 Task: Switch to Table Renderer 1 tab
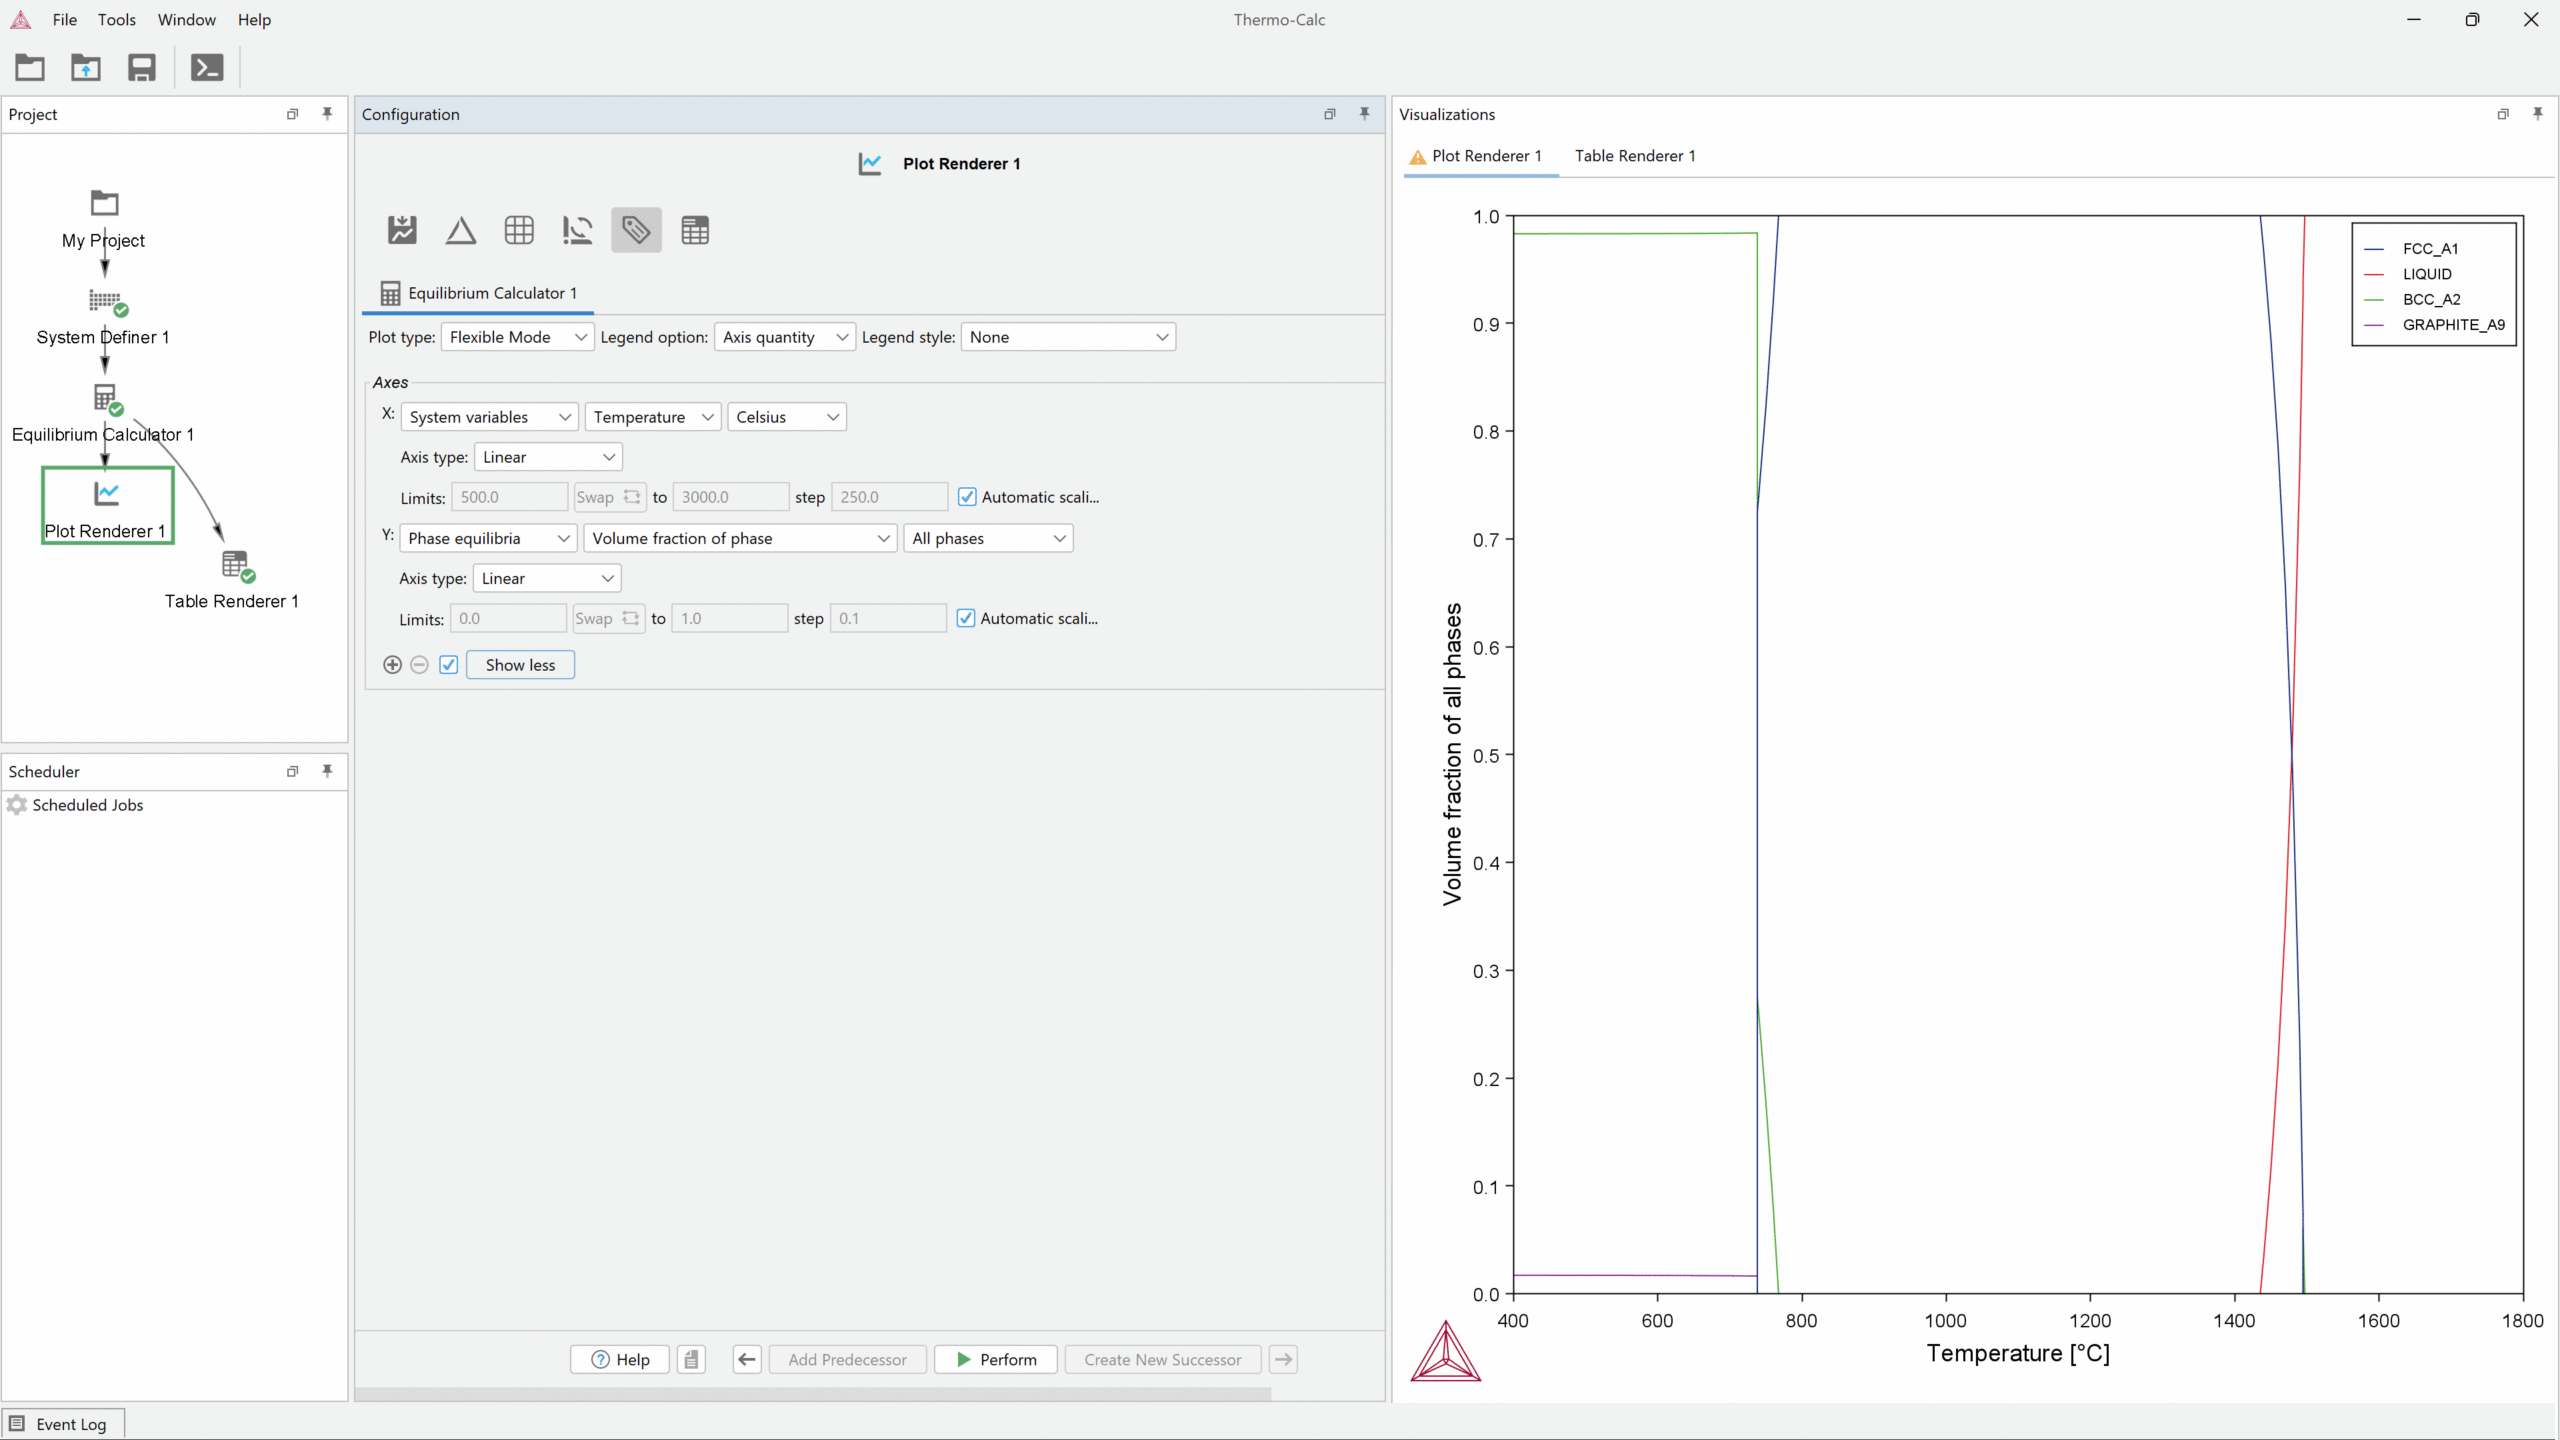1635,156
